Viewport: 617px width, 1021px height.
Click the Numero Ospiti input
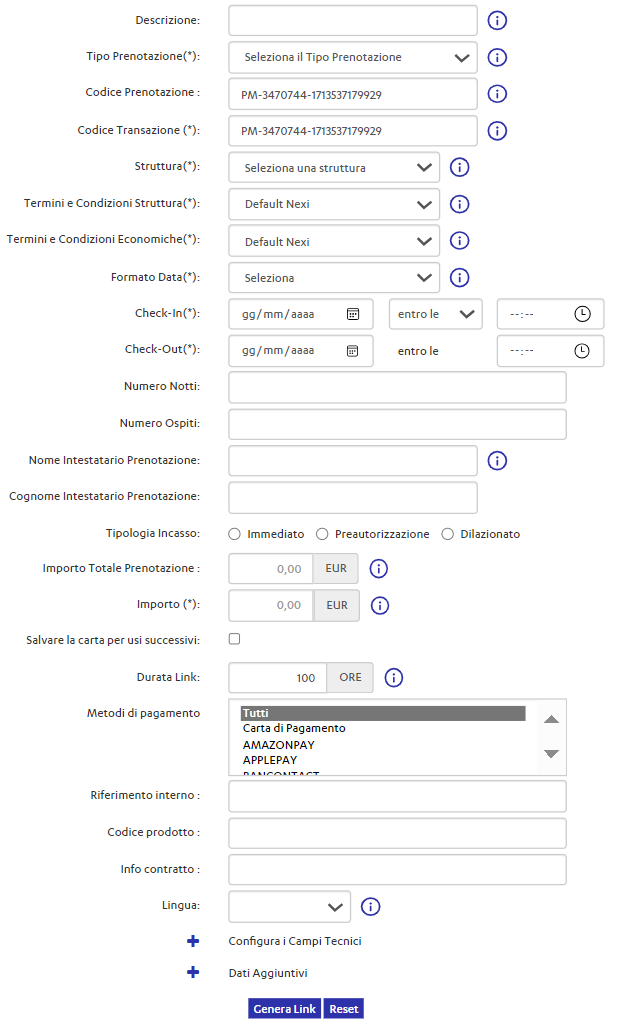click(x=397, y=425)
